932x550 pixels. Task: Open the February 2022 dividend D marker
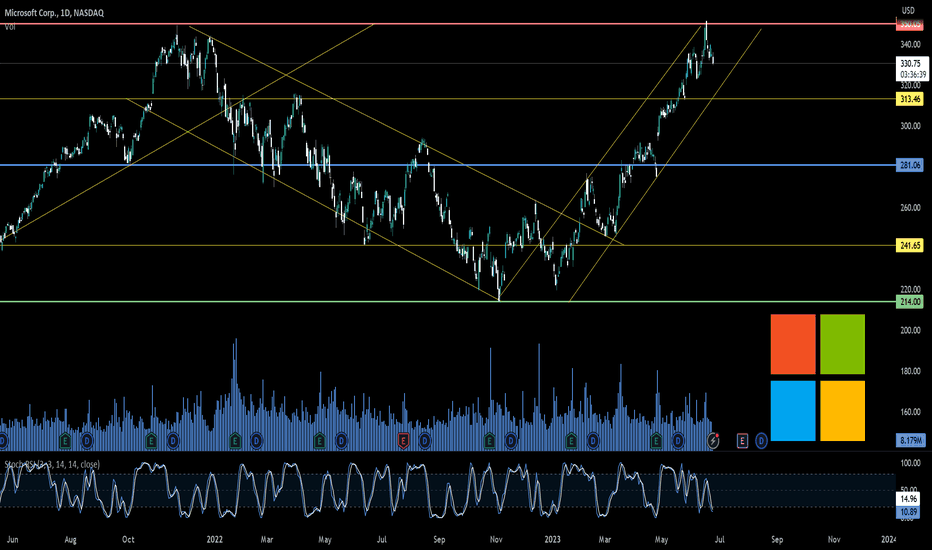point(256,441)
